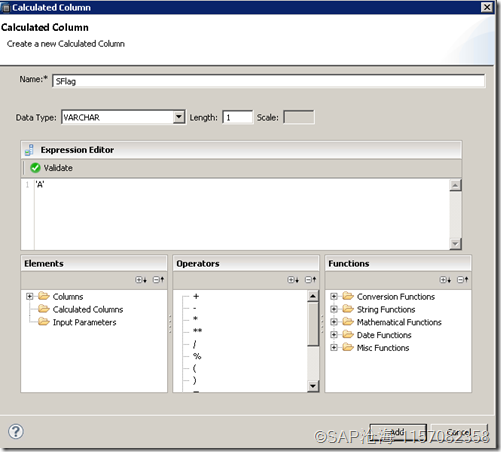Collapse all in Functions panel
Image resolution: width=501 pixels, height=452 pixels.
[x=463, y=280]
